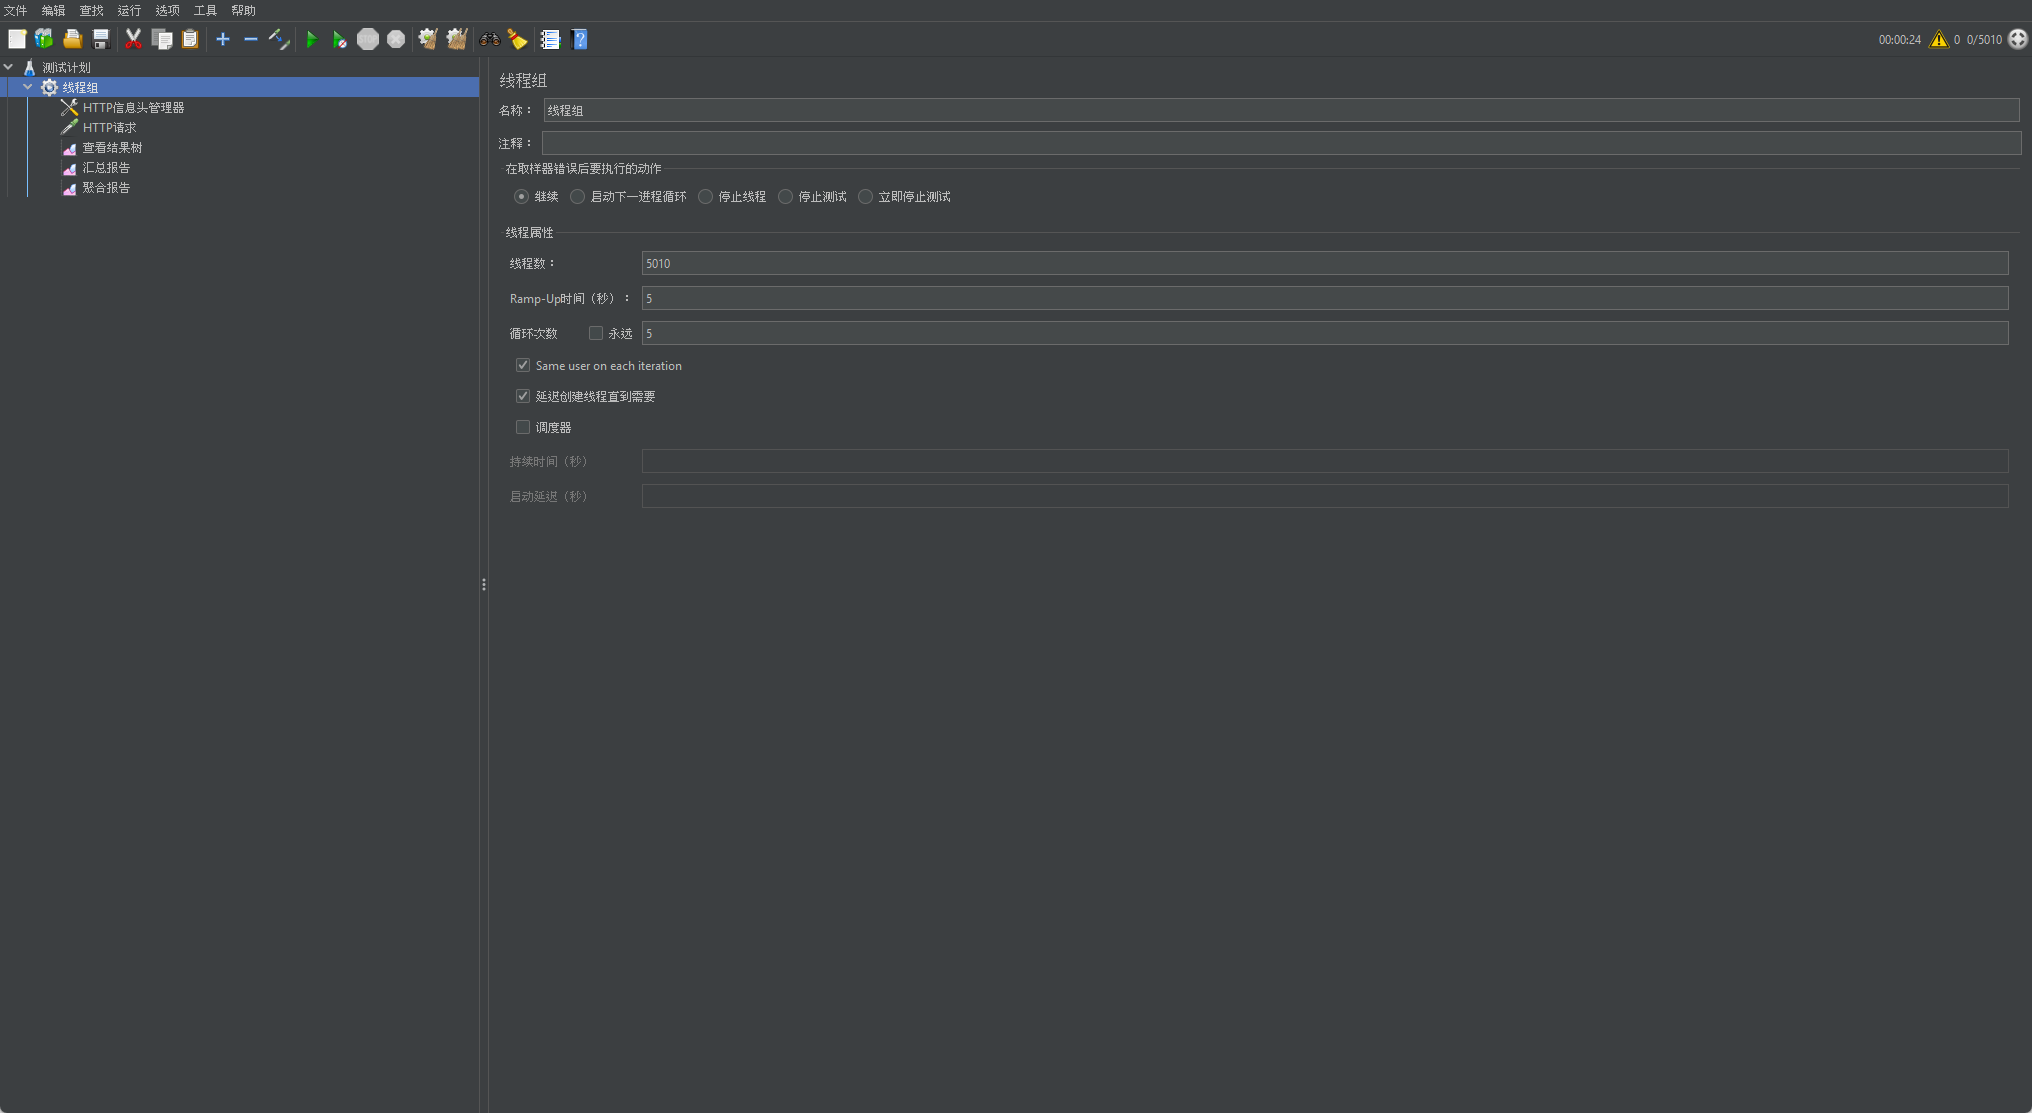This screenshot has width=2032, height=1113.
Task: Open the 编辑 menu
Action: click(54, 10)
